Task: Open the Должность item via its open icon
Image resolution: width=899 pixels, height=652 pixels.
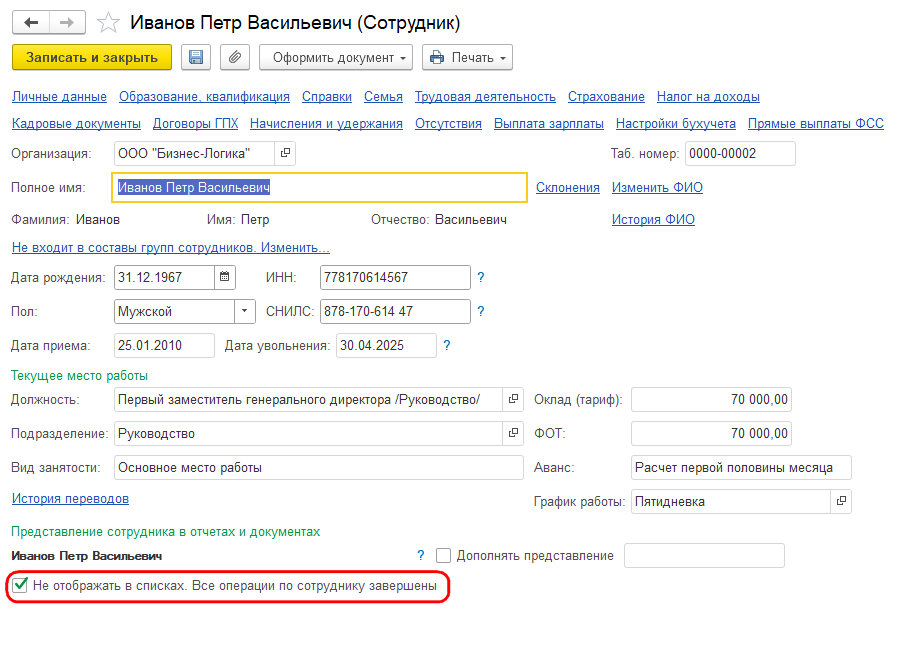Action: 513,399
